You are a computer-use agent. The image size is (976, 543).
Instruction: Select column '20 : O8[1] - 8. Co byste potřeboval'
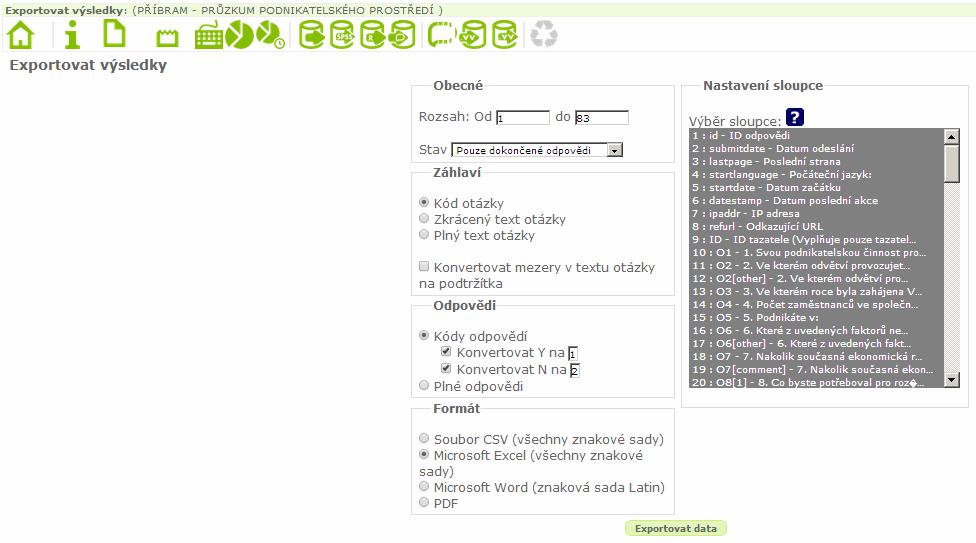pos(817,382)
